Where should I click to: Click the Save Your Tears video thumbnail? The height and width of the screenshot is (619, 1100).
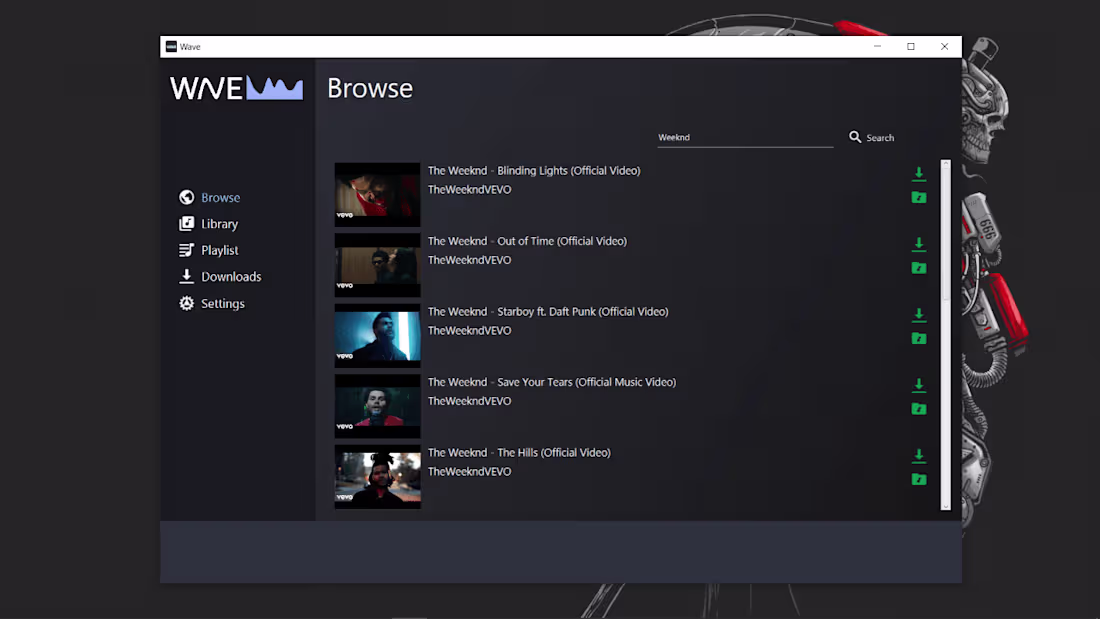pyautogui.click(x=377, y=406)
